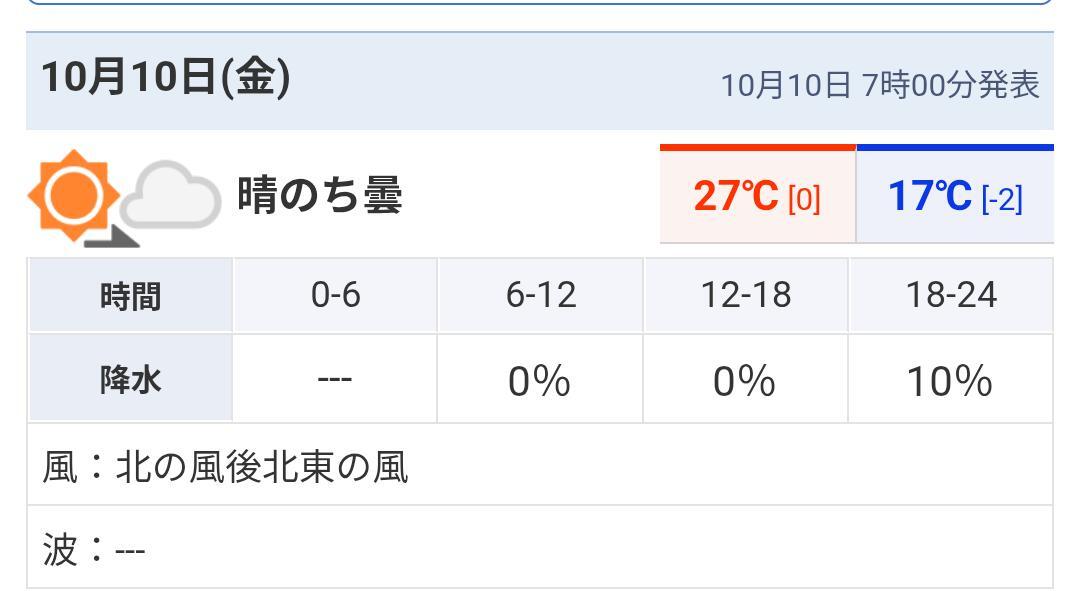Click the 10% precipitation value
Screen dimensions: 1080x591
[949, 381]
